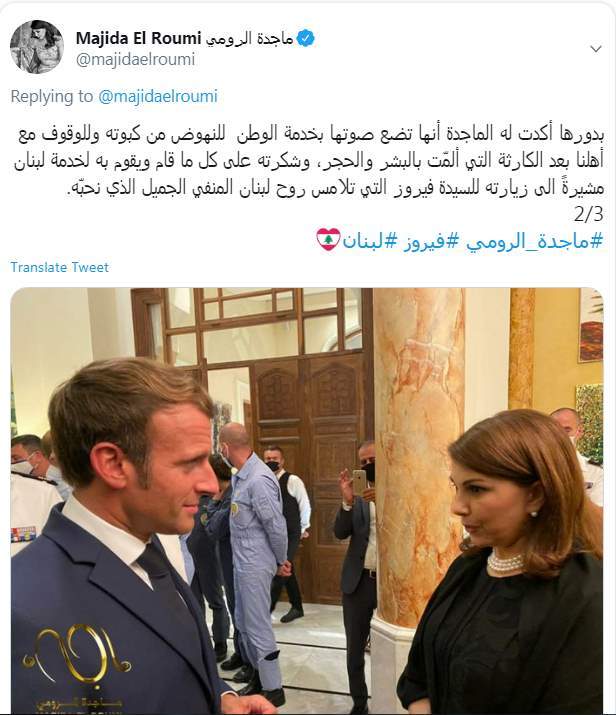Click the raised smartphone in the photo background
Image resolution: width=616 pixels, height=715 pixels.
click(359, 482)
